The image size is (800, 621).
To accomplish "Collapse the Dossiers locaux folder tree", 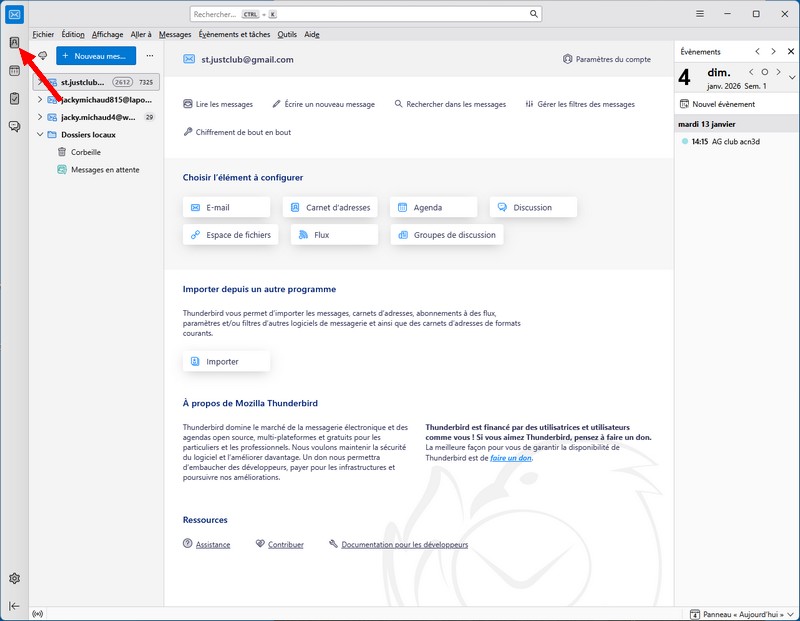I will [x=40, y=134].
